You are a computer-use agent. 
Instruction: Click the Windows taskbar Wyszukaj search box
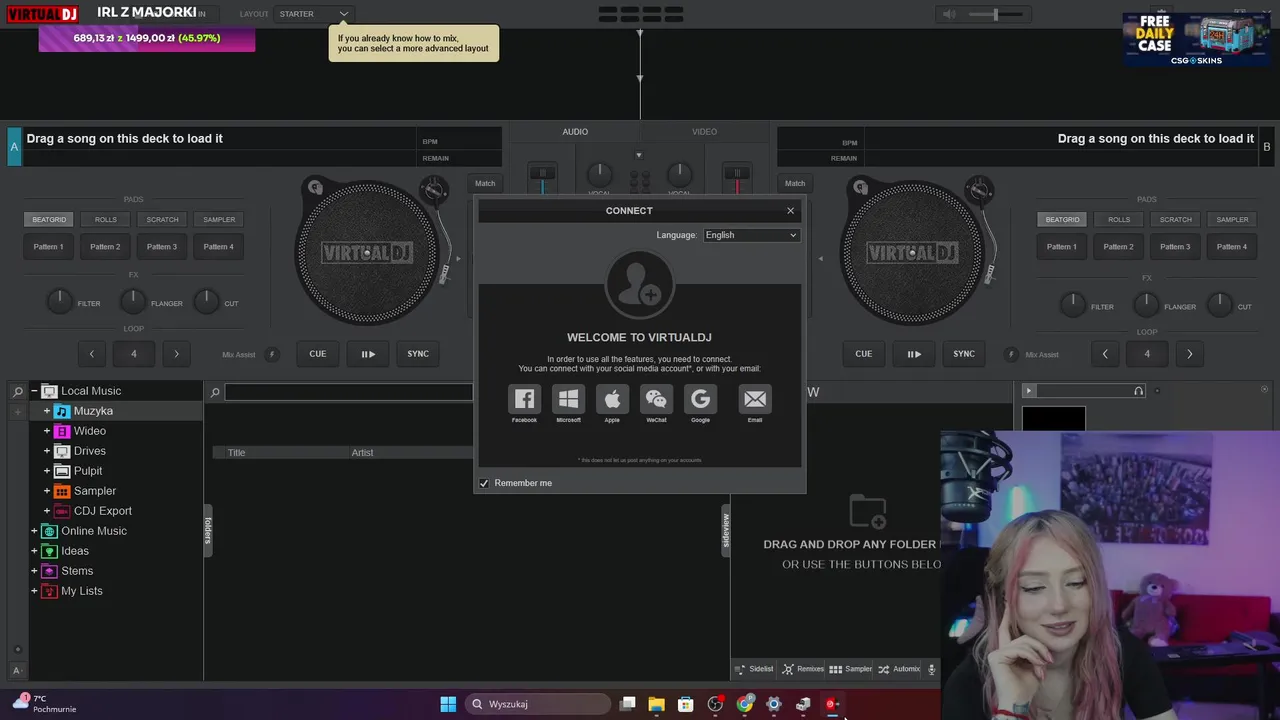point(538,704)
